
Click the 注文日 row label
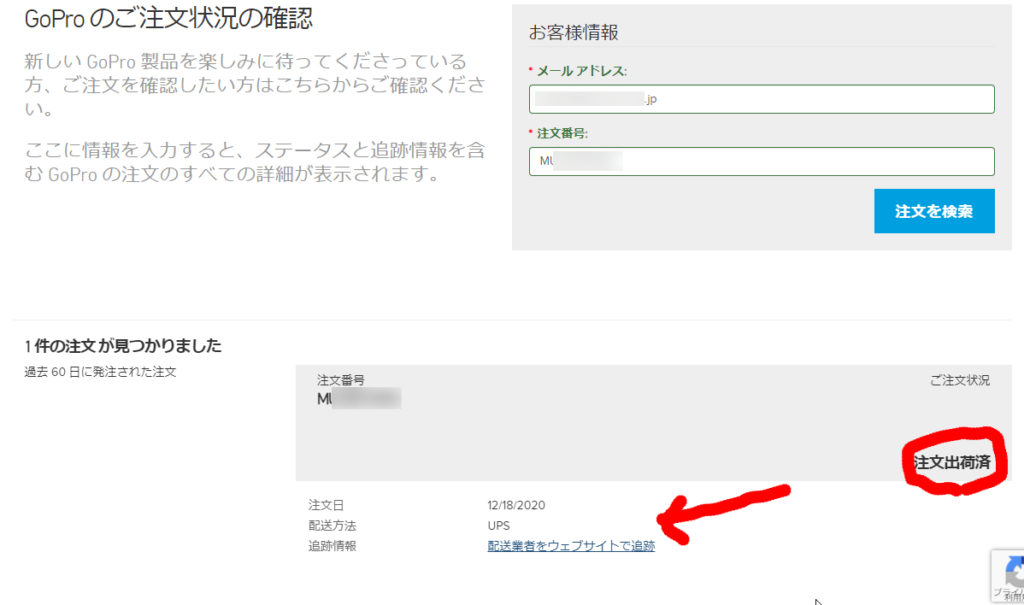[x=326, y=506]
